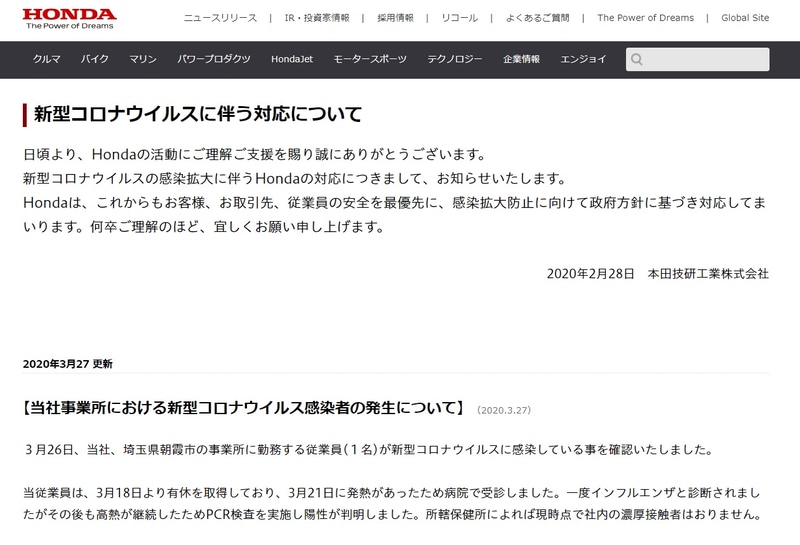Open よくあるご質問 link
The height and width of the screenshot is (545, 800).
click(537, 18)
